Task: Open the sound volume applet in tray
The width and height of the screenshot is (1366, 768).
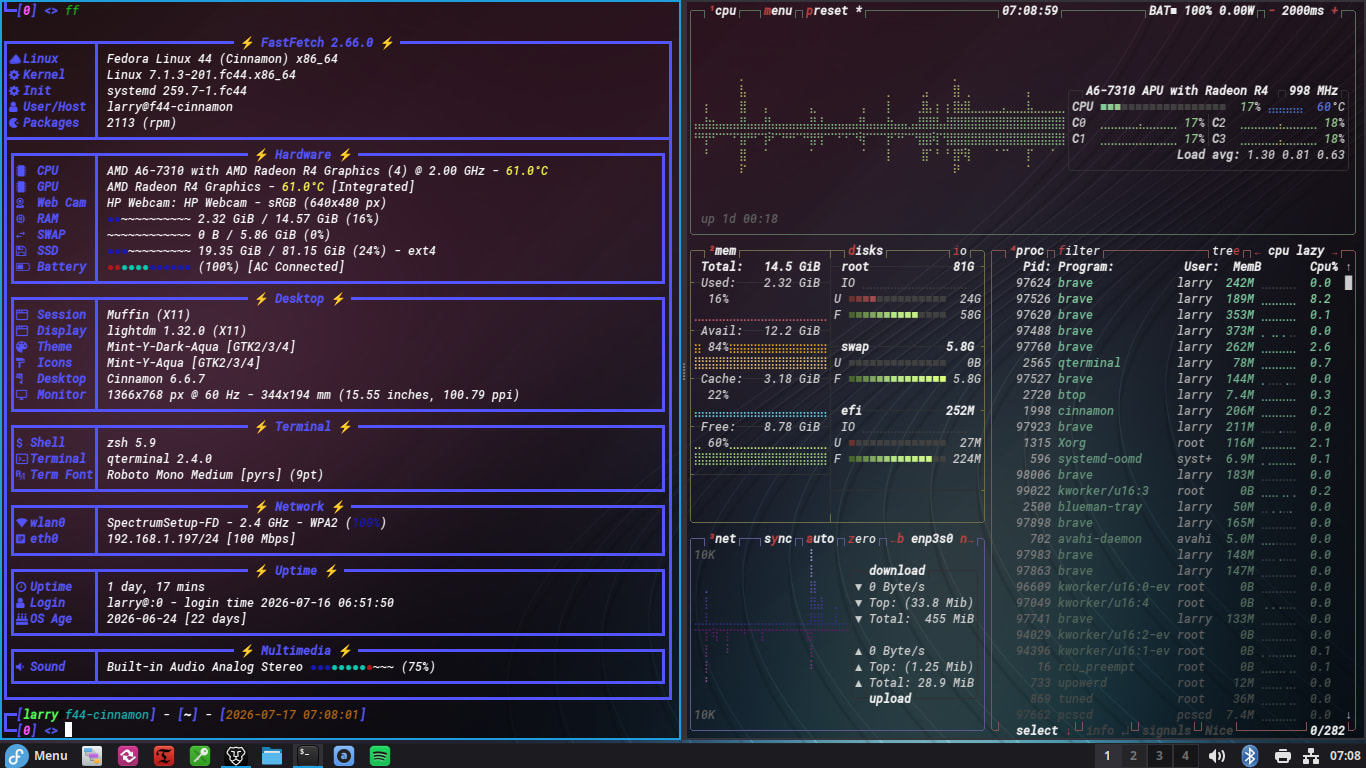Action: tap(1217, 756)
